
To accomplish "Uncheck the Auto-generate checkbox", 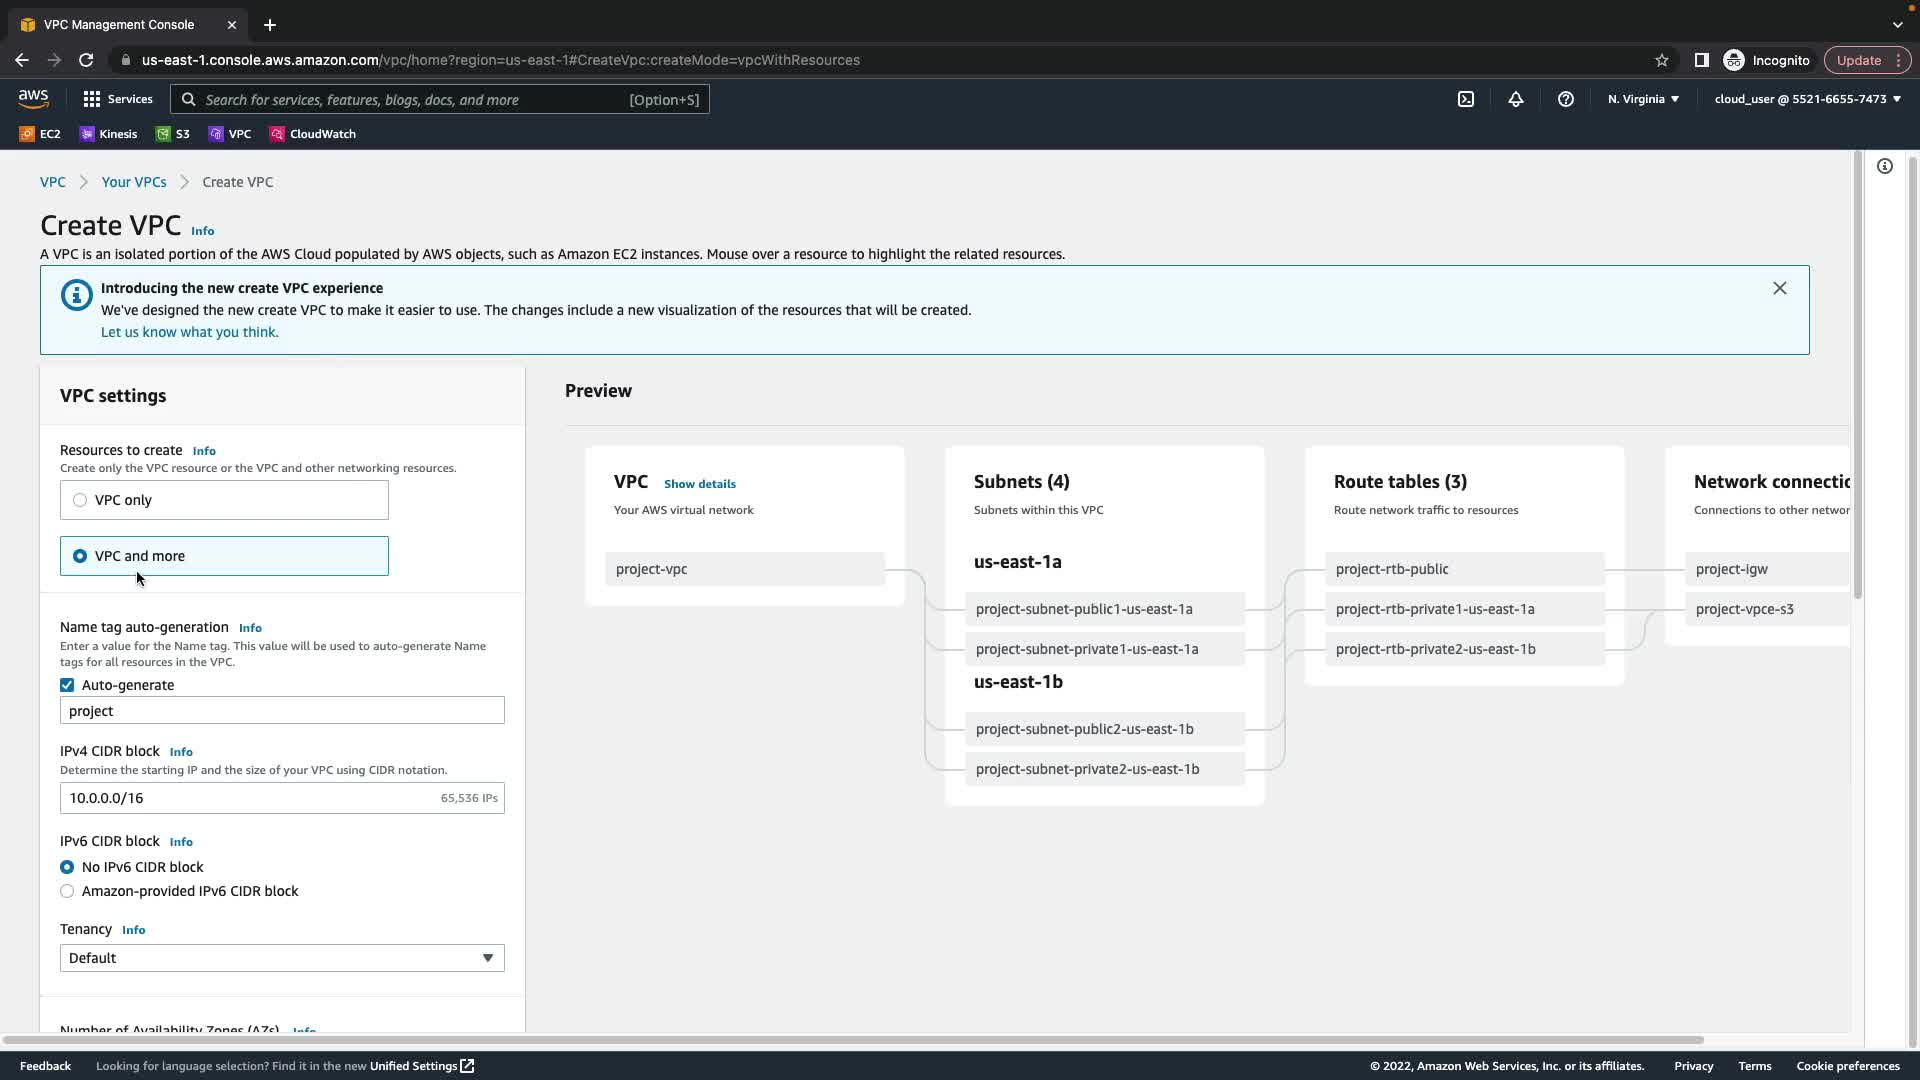I will [67, 685].
